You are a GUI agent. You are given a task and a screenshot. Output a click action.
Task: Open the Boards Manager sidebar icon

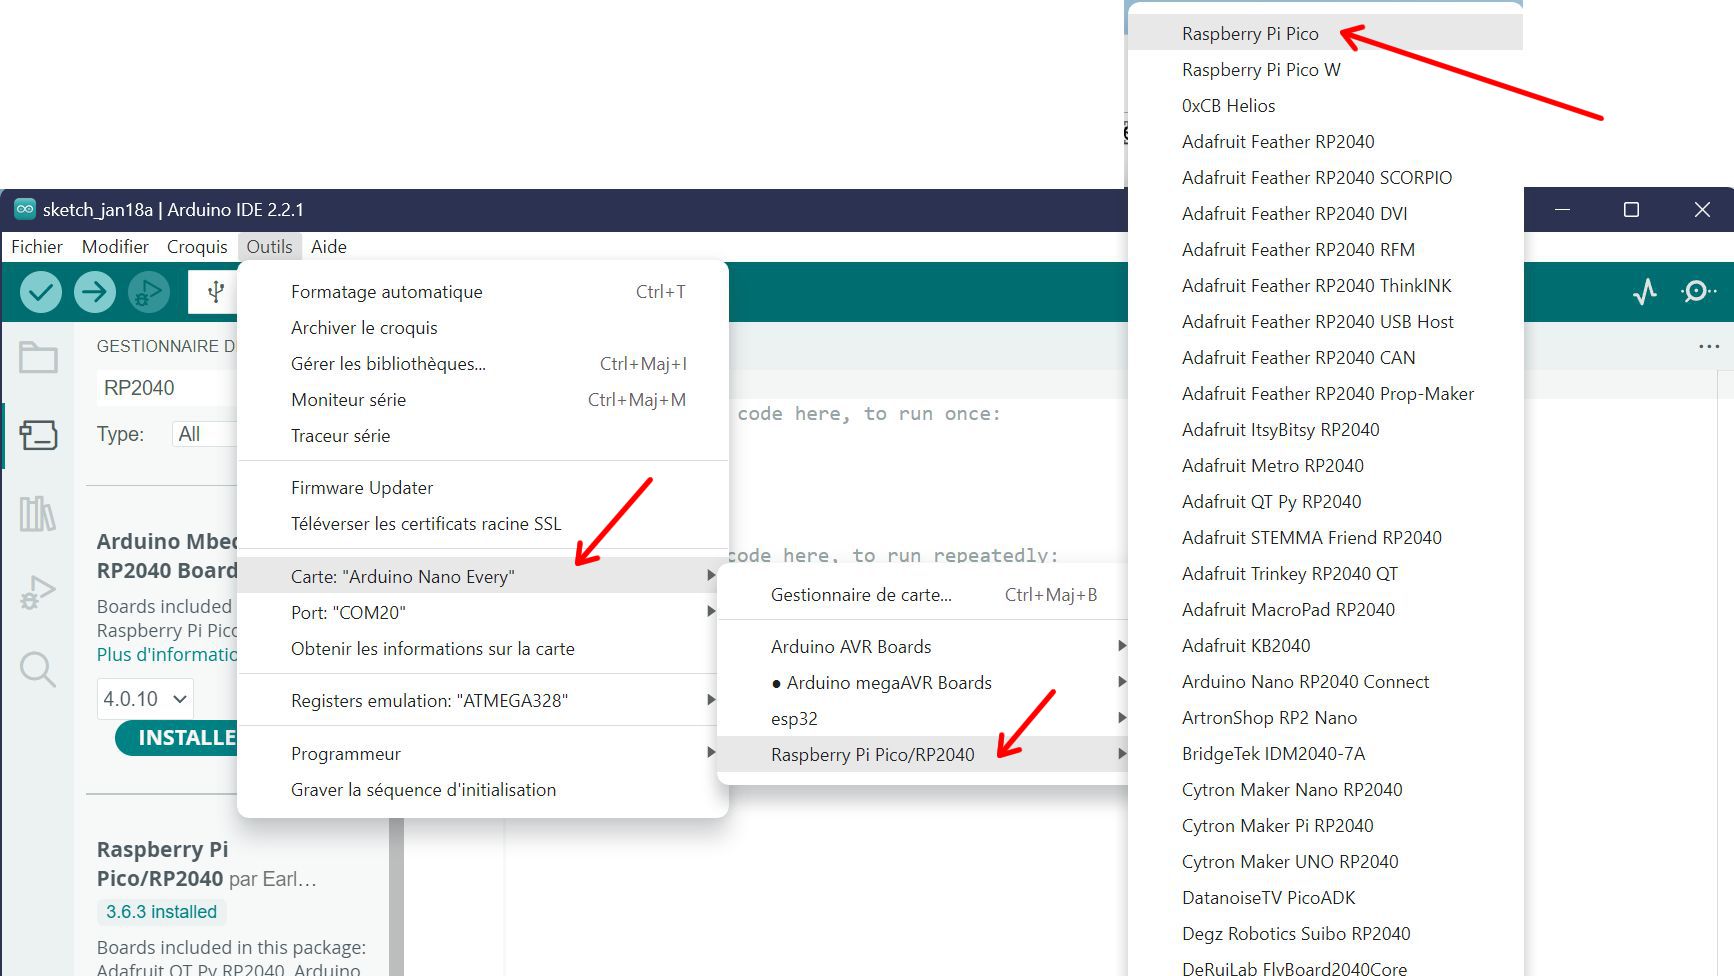point(38,435)
